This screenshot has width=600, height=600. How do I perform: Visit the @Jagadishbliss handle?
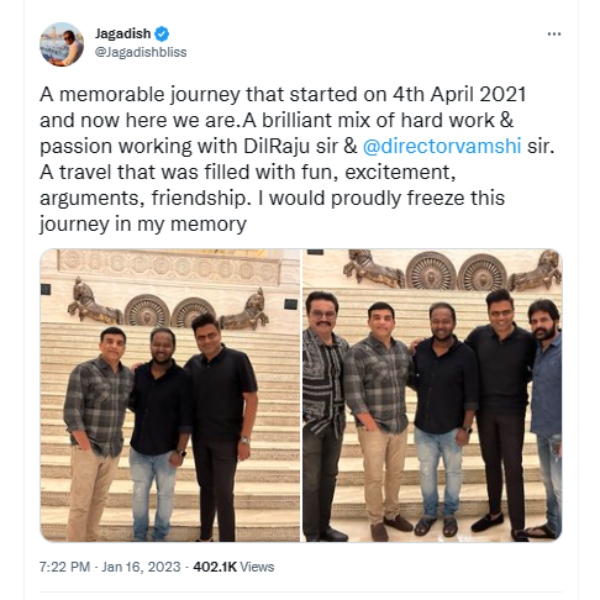click(140, 52)
